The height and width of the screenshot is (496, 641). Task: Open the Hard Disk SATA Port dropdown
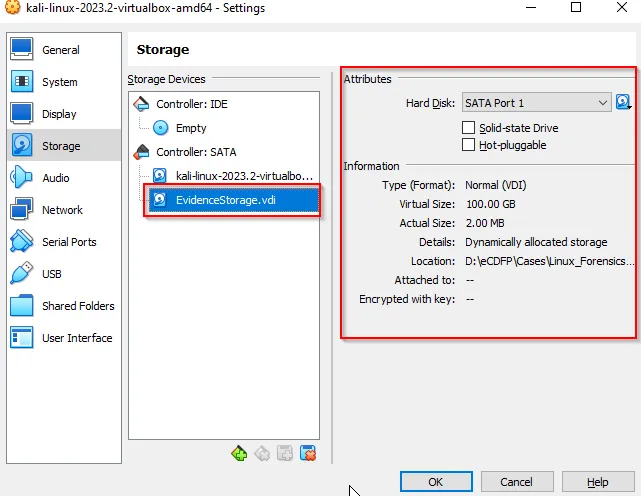535,103
